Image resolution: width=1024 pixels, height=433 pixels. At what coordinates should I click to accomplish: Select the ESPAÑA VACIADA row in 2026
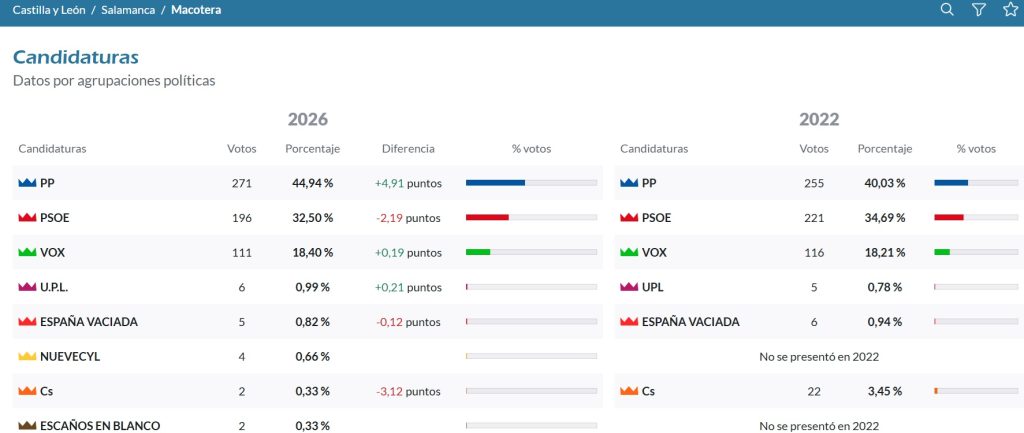click(308, 321)
